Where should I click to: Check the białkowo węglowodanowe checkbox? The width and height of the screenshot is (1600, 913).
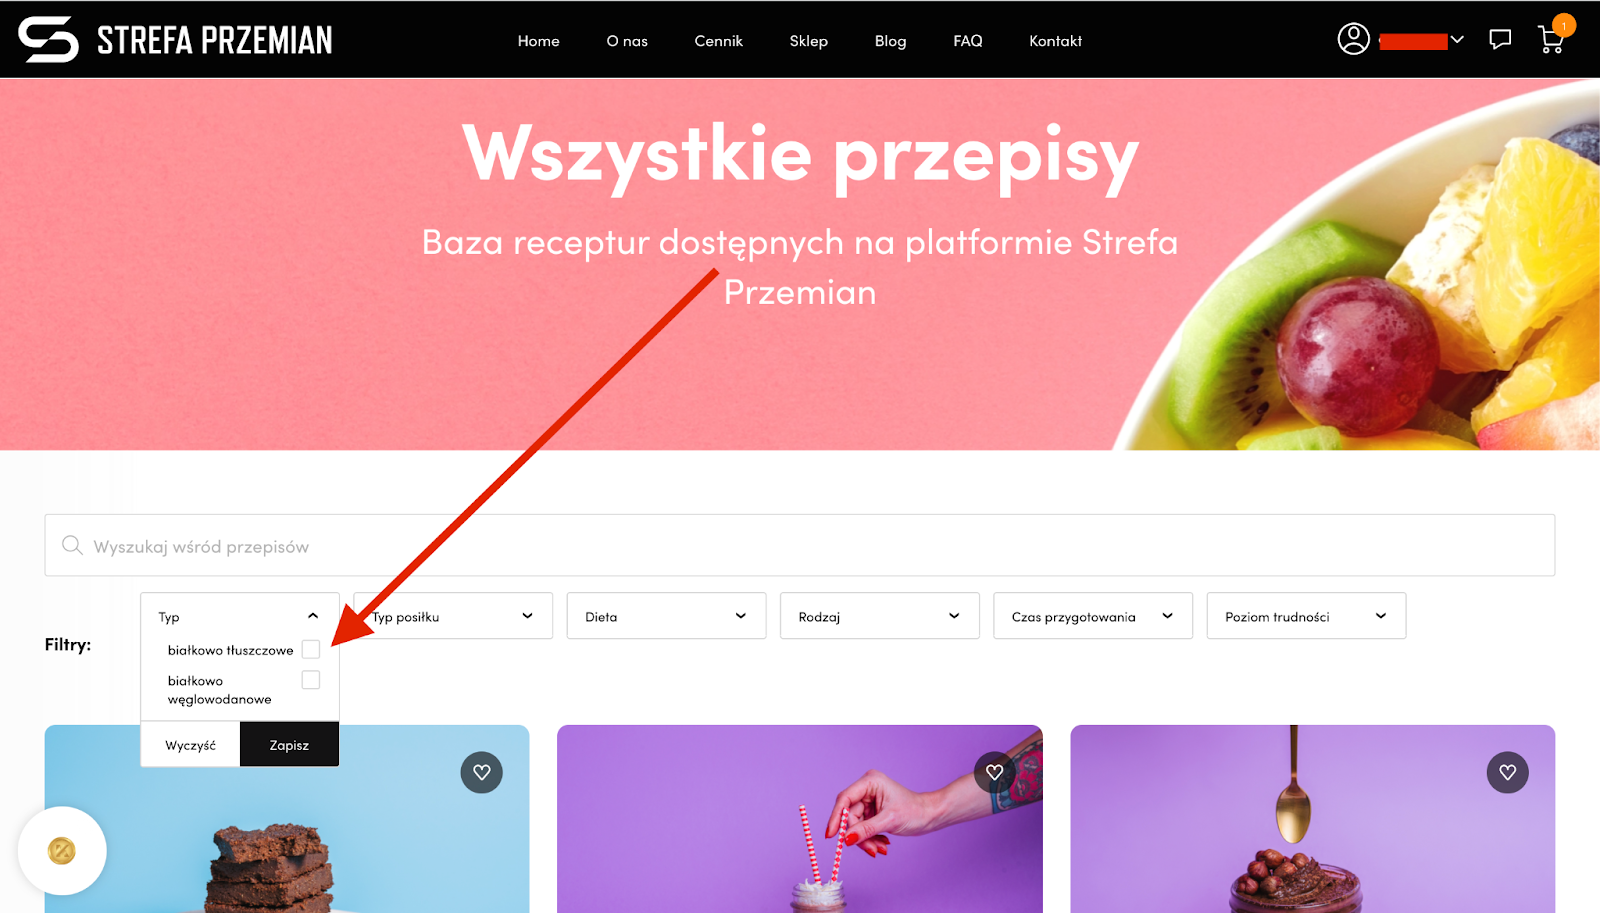311,680
